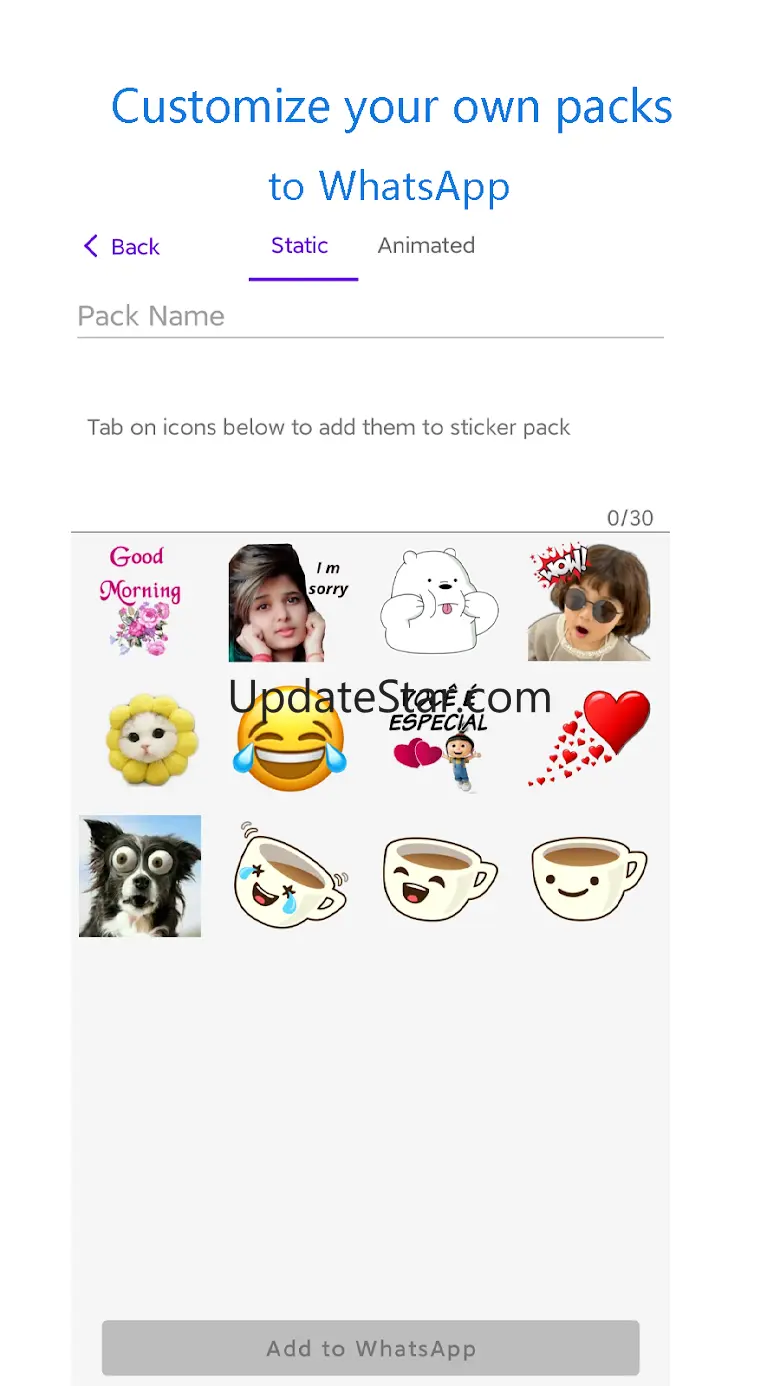Select the laughing crying emoji sticker
Viewport: 780px width, 1386px height.
point(289,739)
